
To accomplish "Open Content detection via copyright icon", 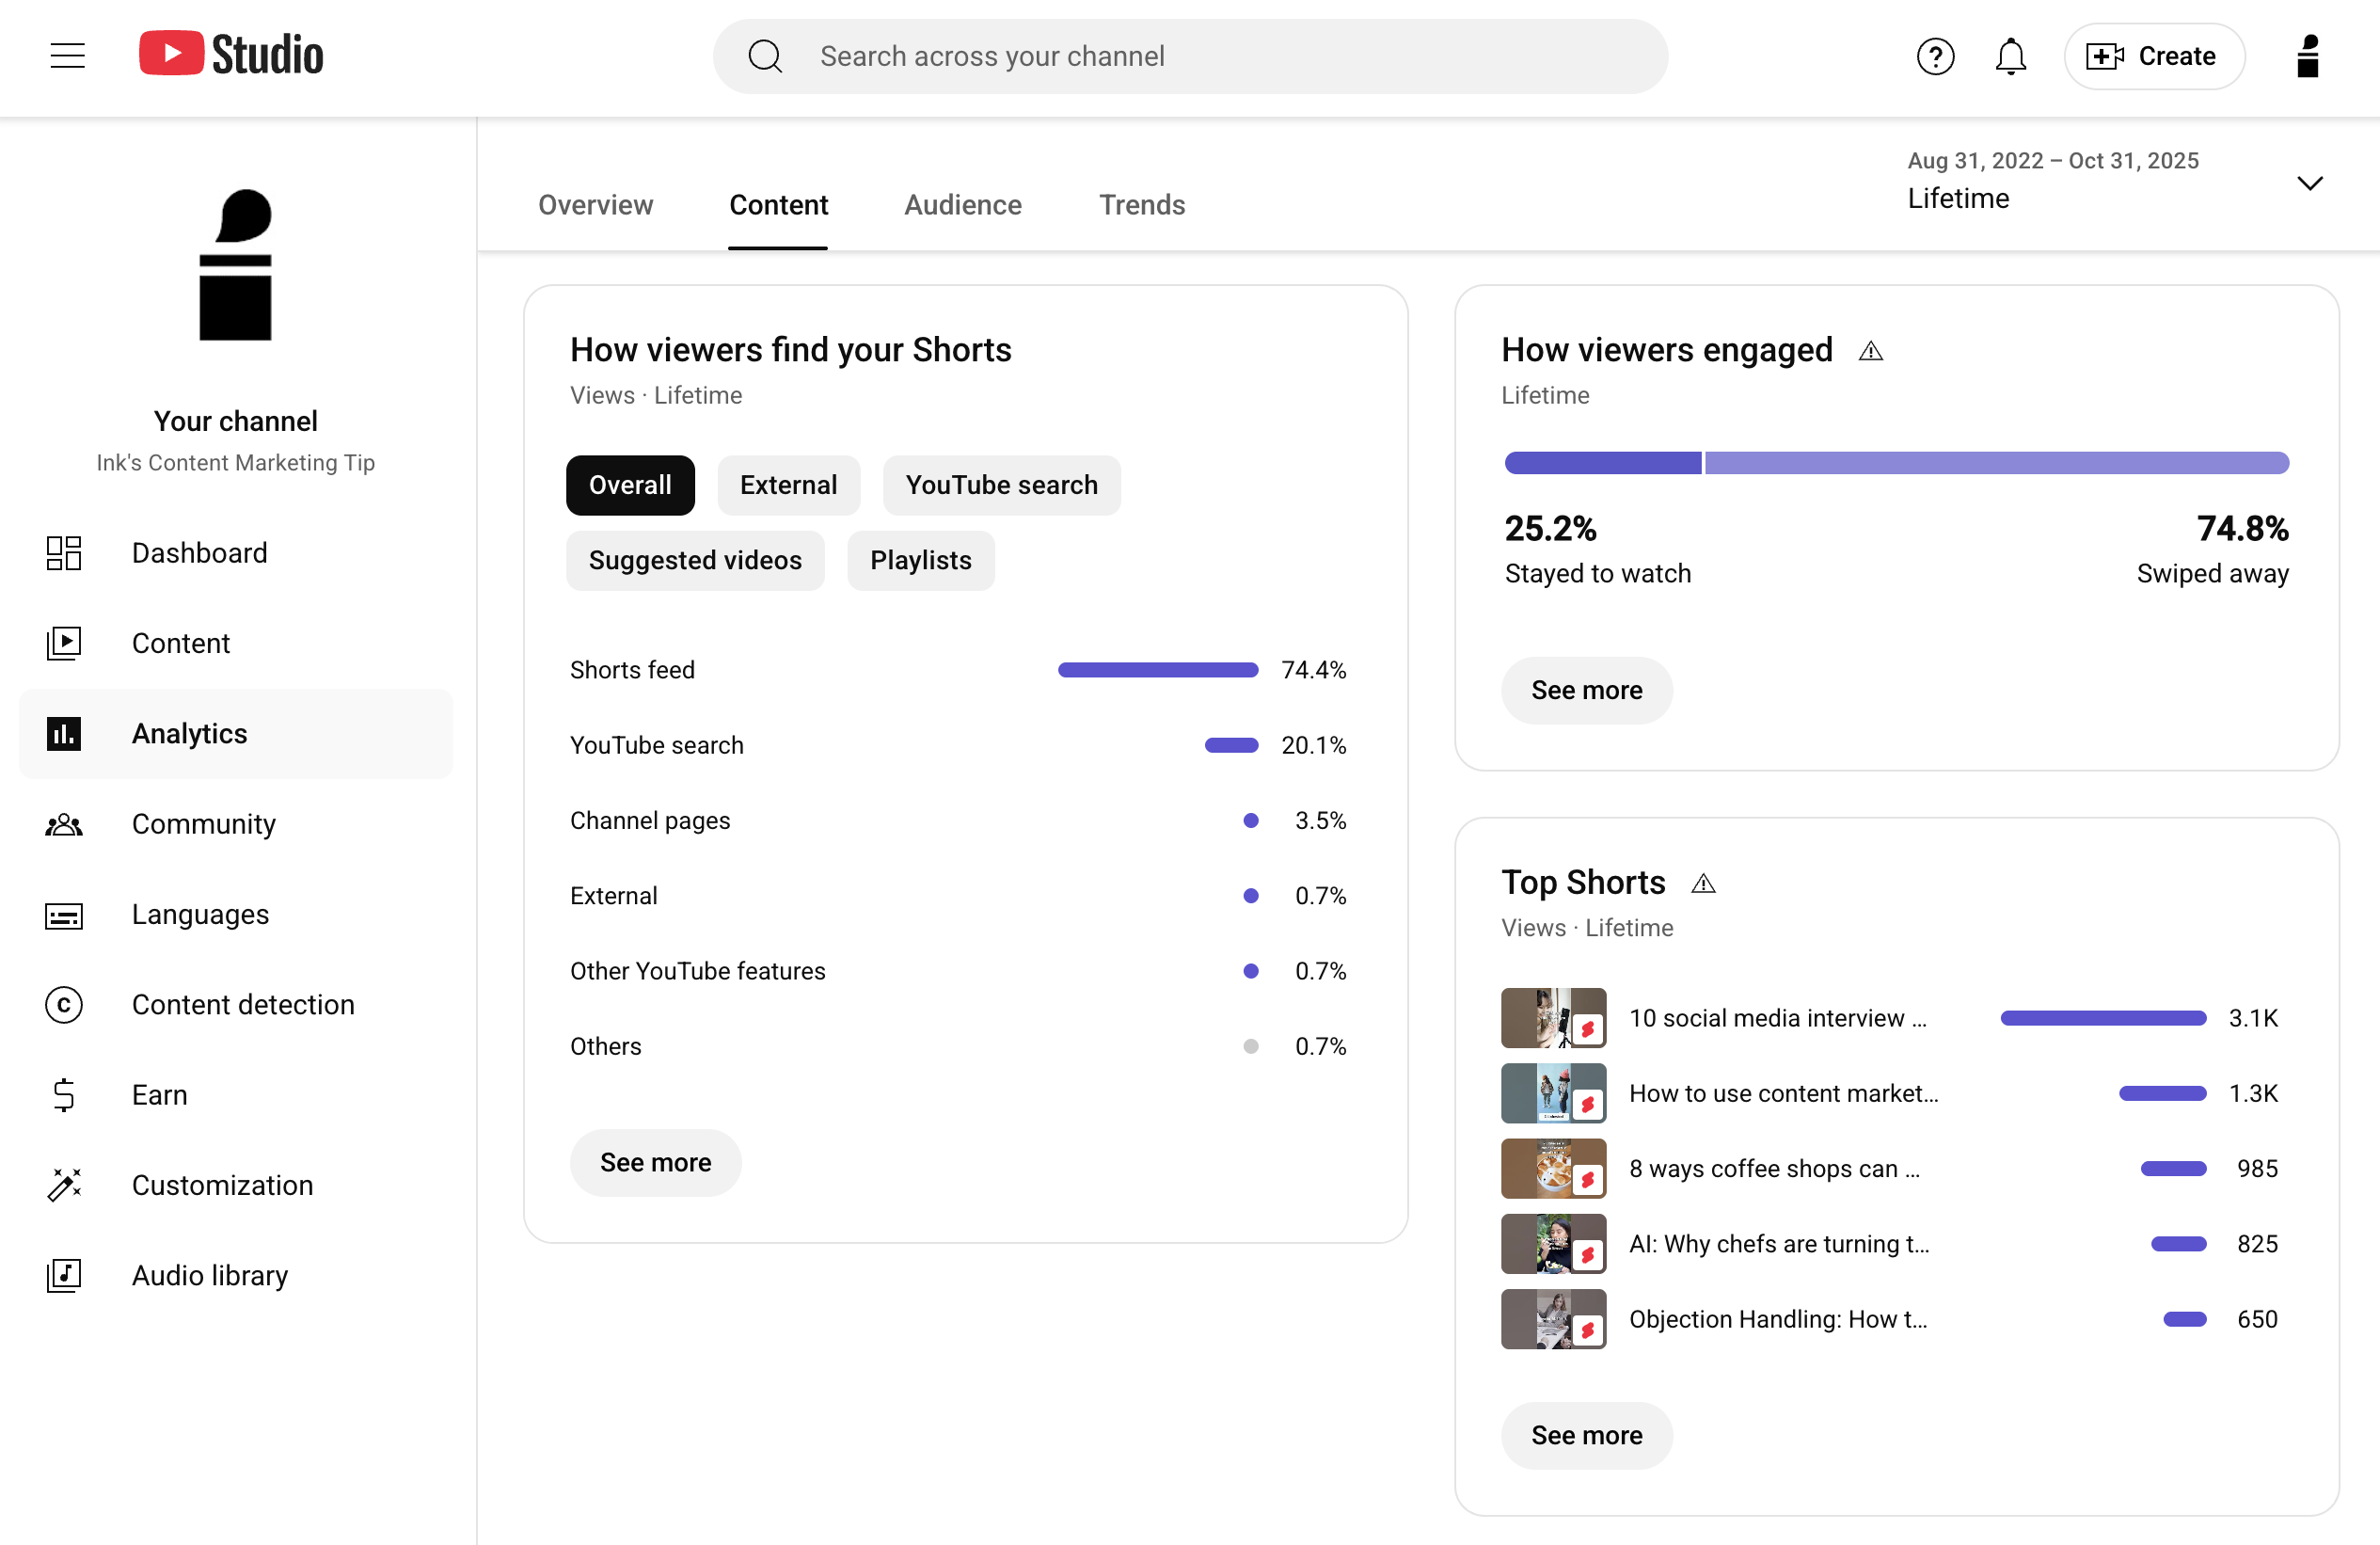I will (x=64, y=1005).
